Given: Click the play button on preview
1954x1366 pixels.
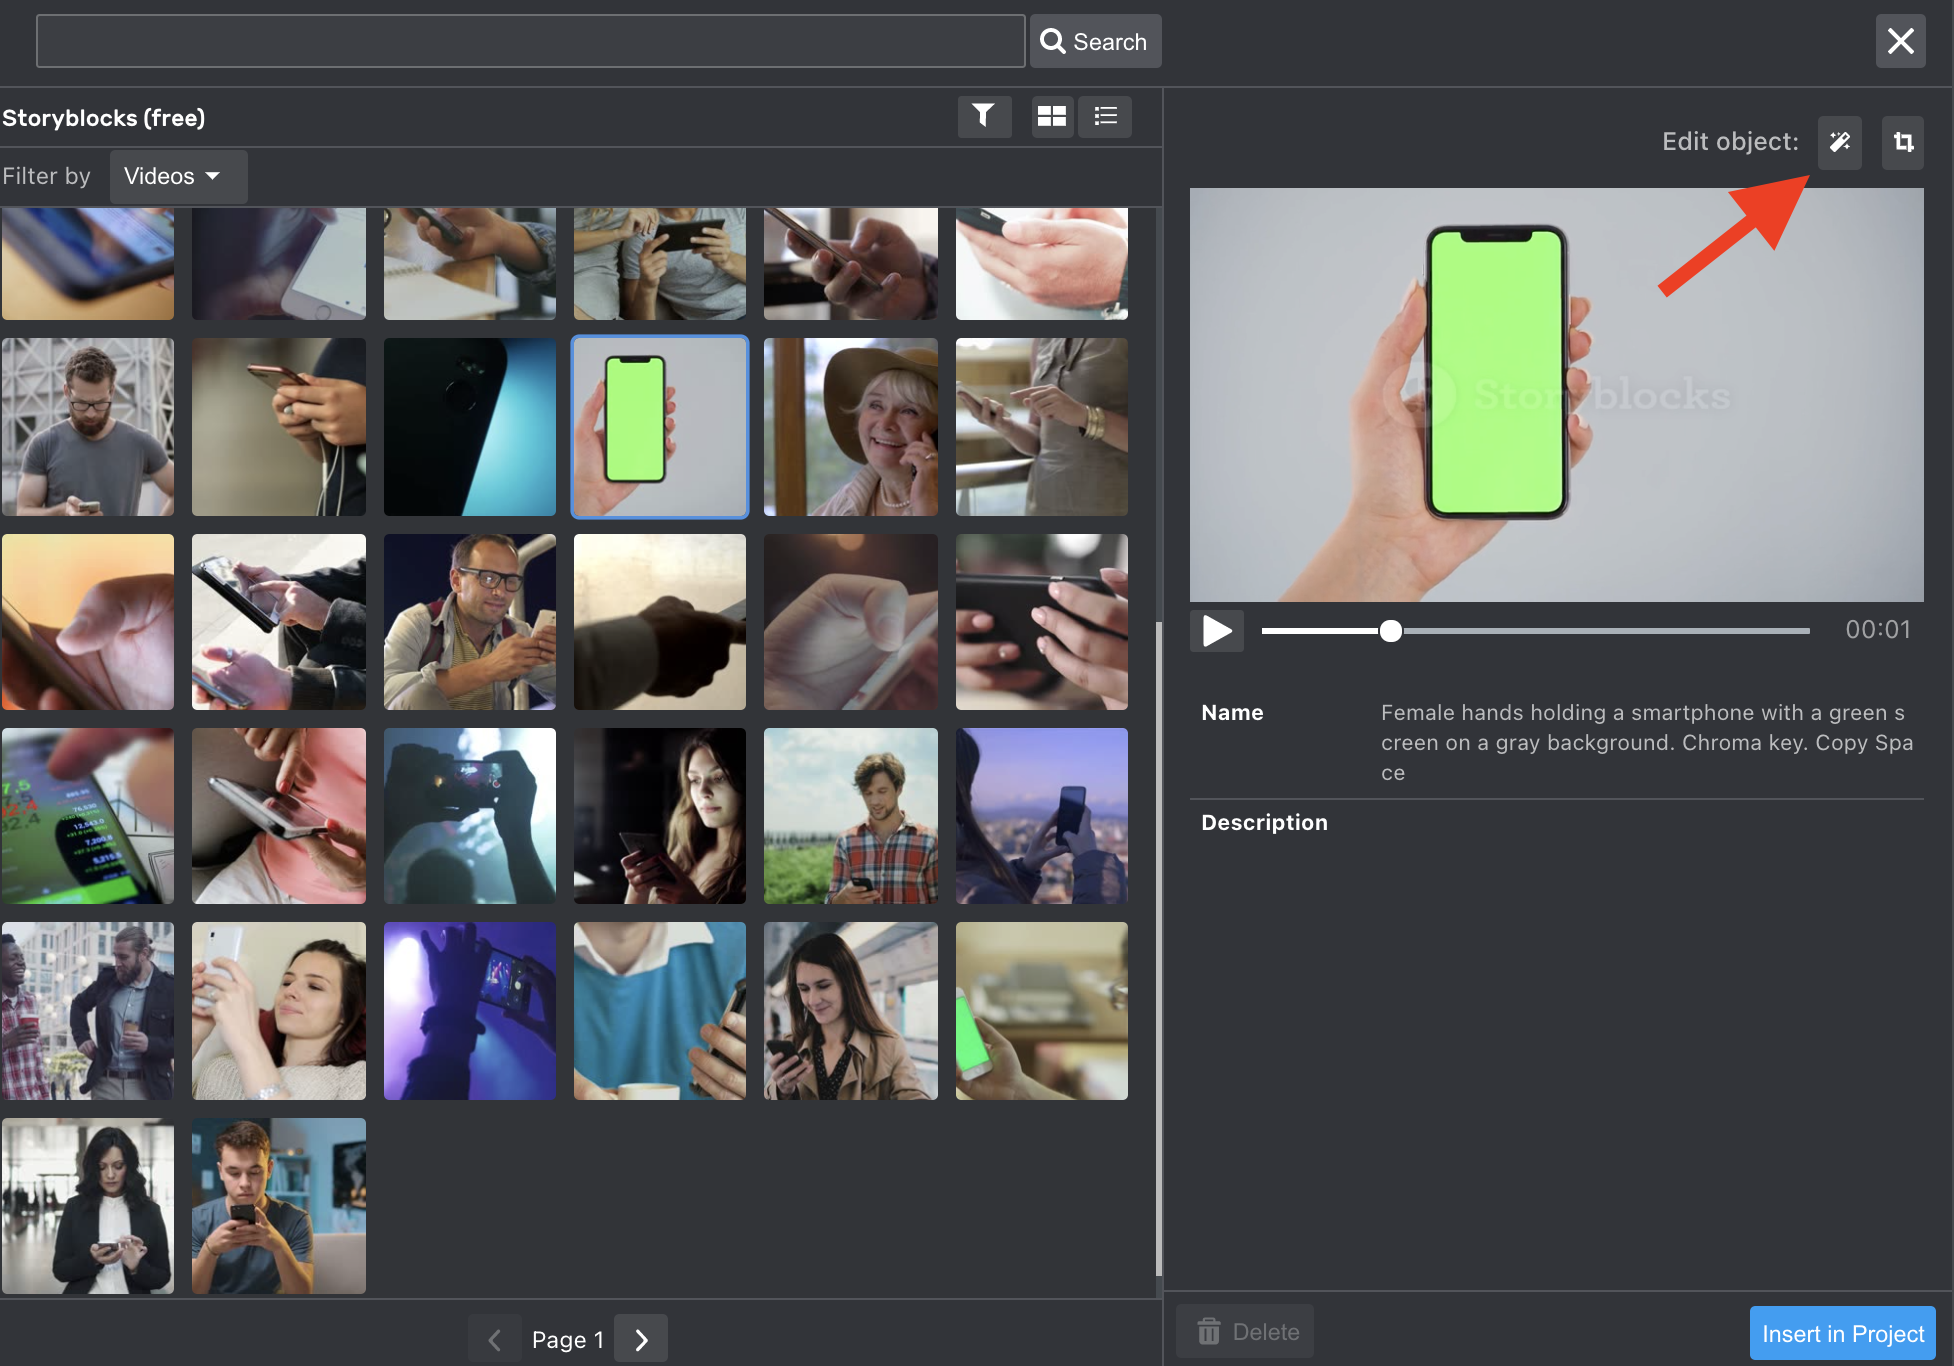Looking at the screenshot, I should (1216, 630).
